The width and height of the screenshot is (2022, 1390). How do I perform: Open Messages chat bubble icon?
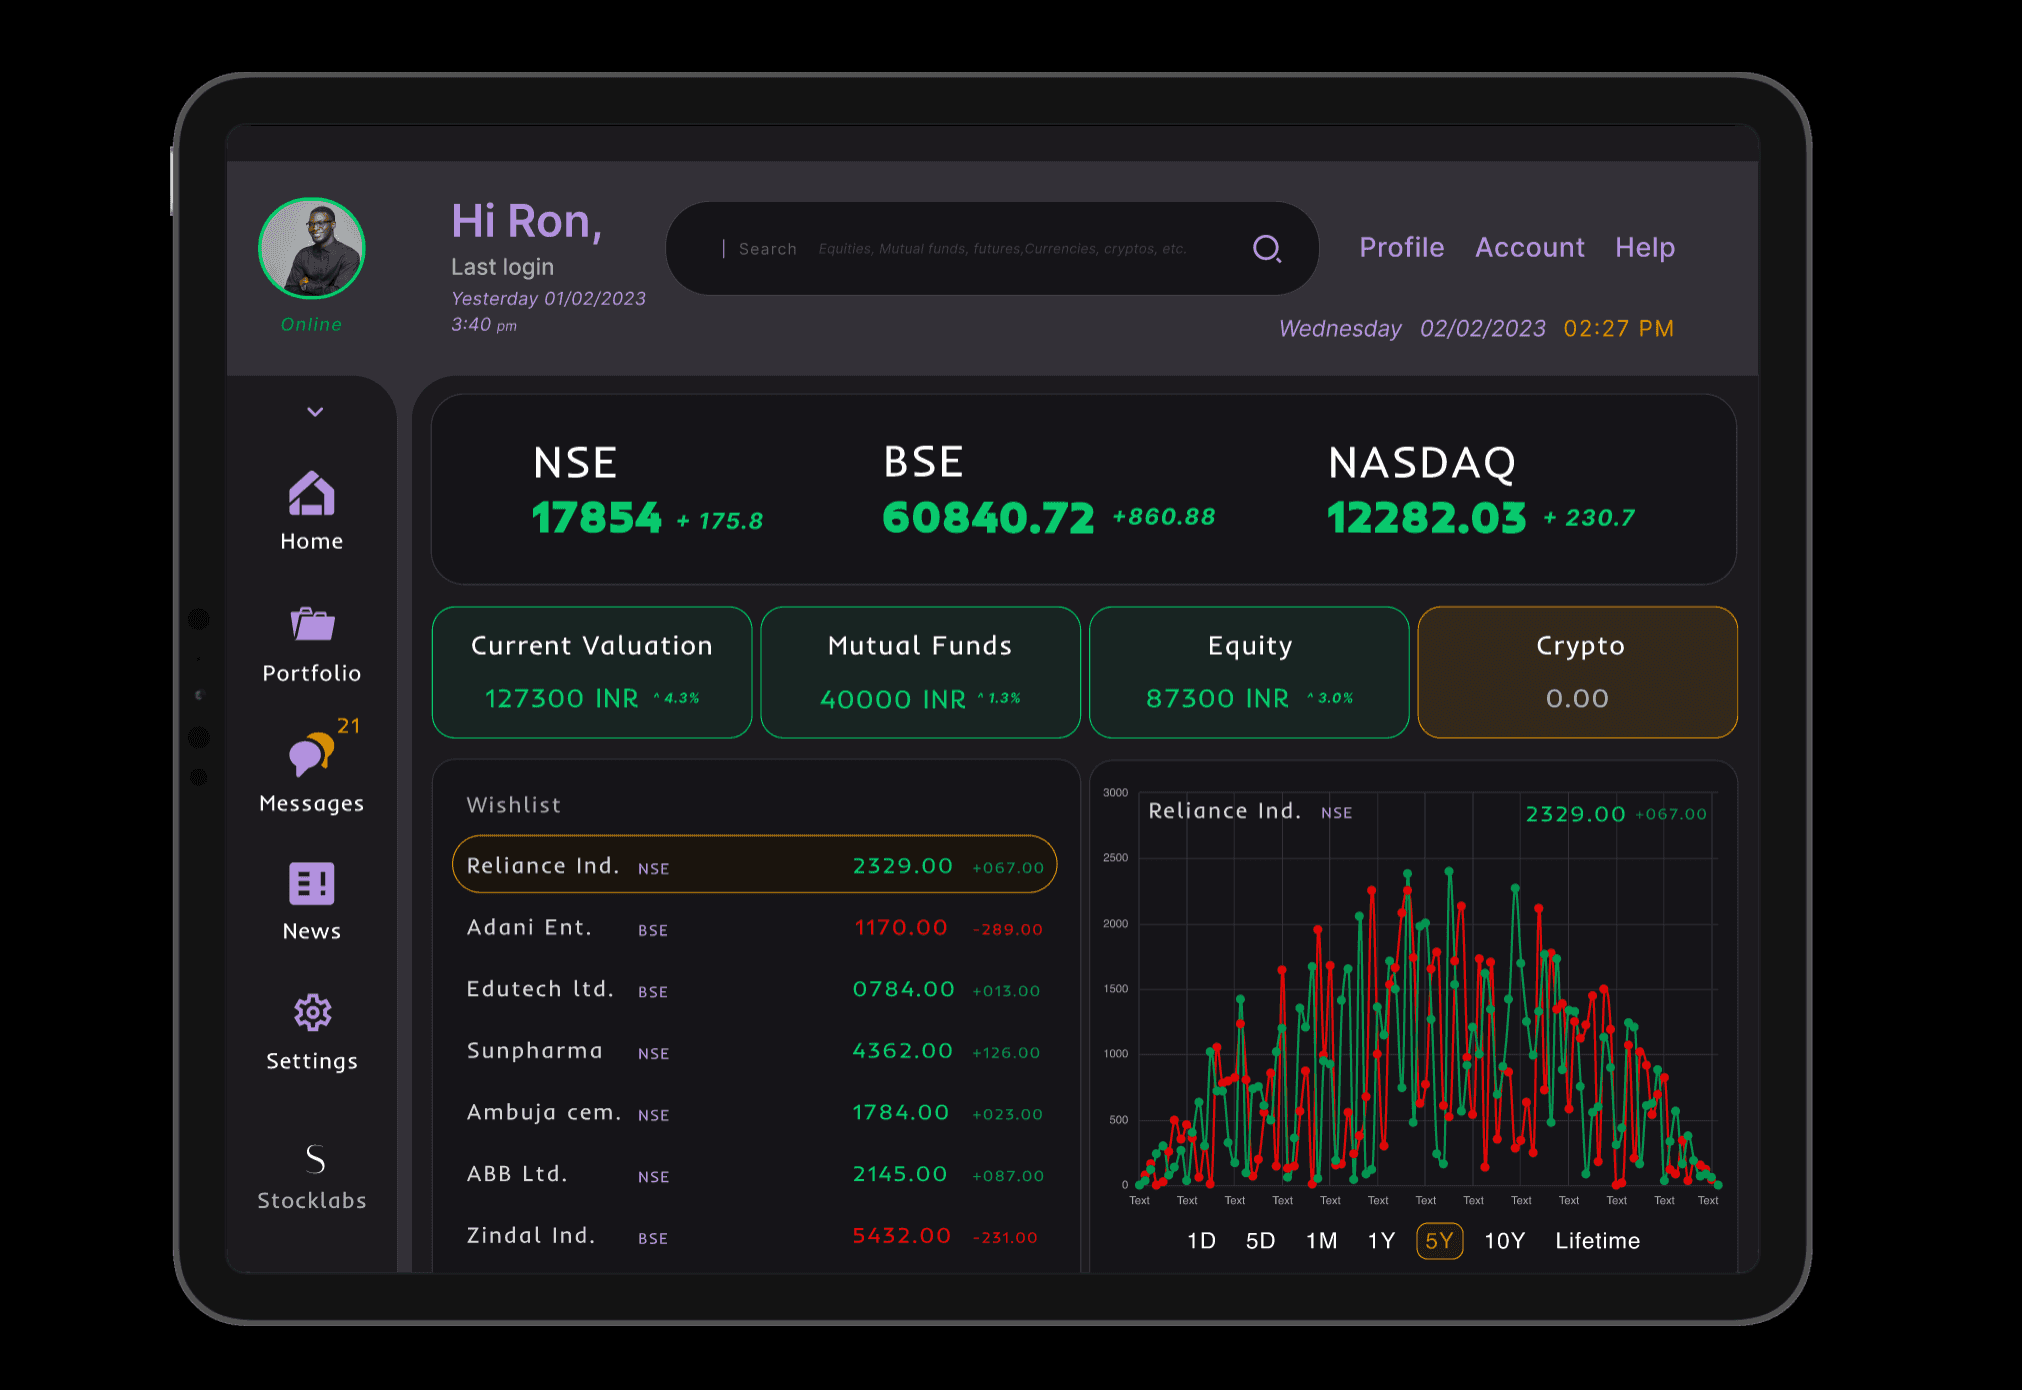pyautogui.click(x=310, y=754)
